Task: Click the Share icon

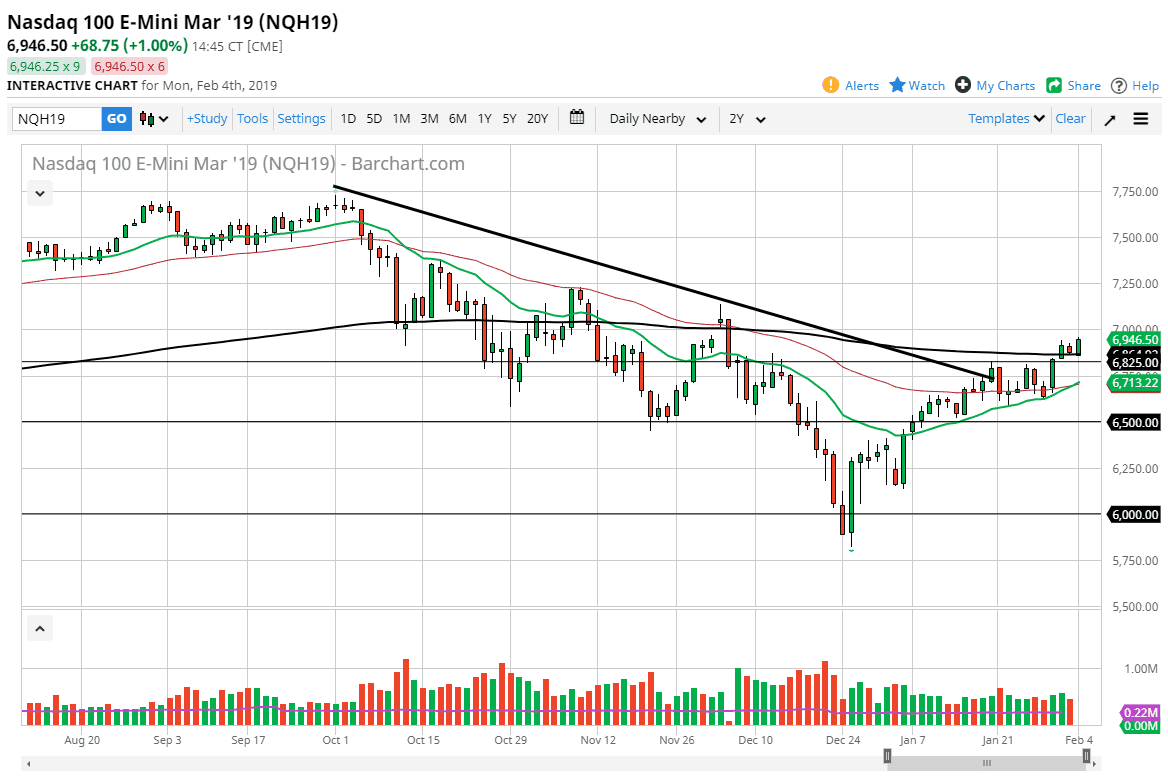Action: pos(1056,85)
